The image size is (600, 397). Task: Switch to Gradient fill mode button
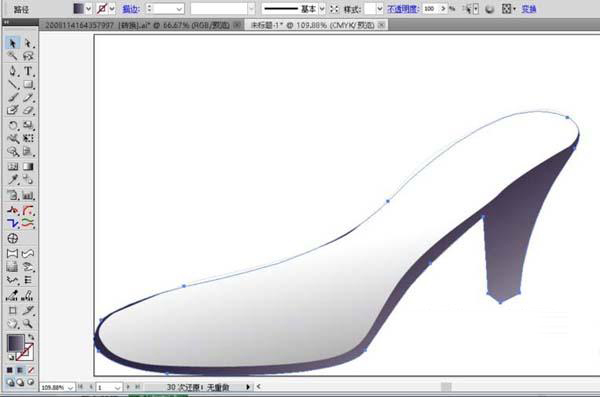point(20,370)
